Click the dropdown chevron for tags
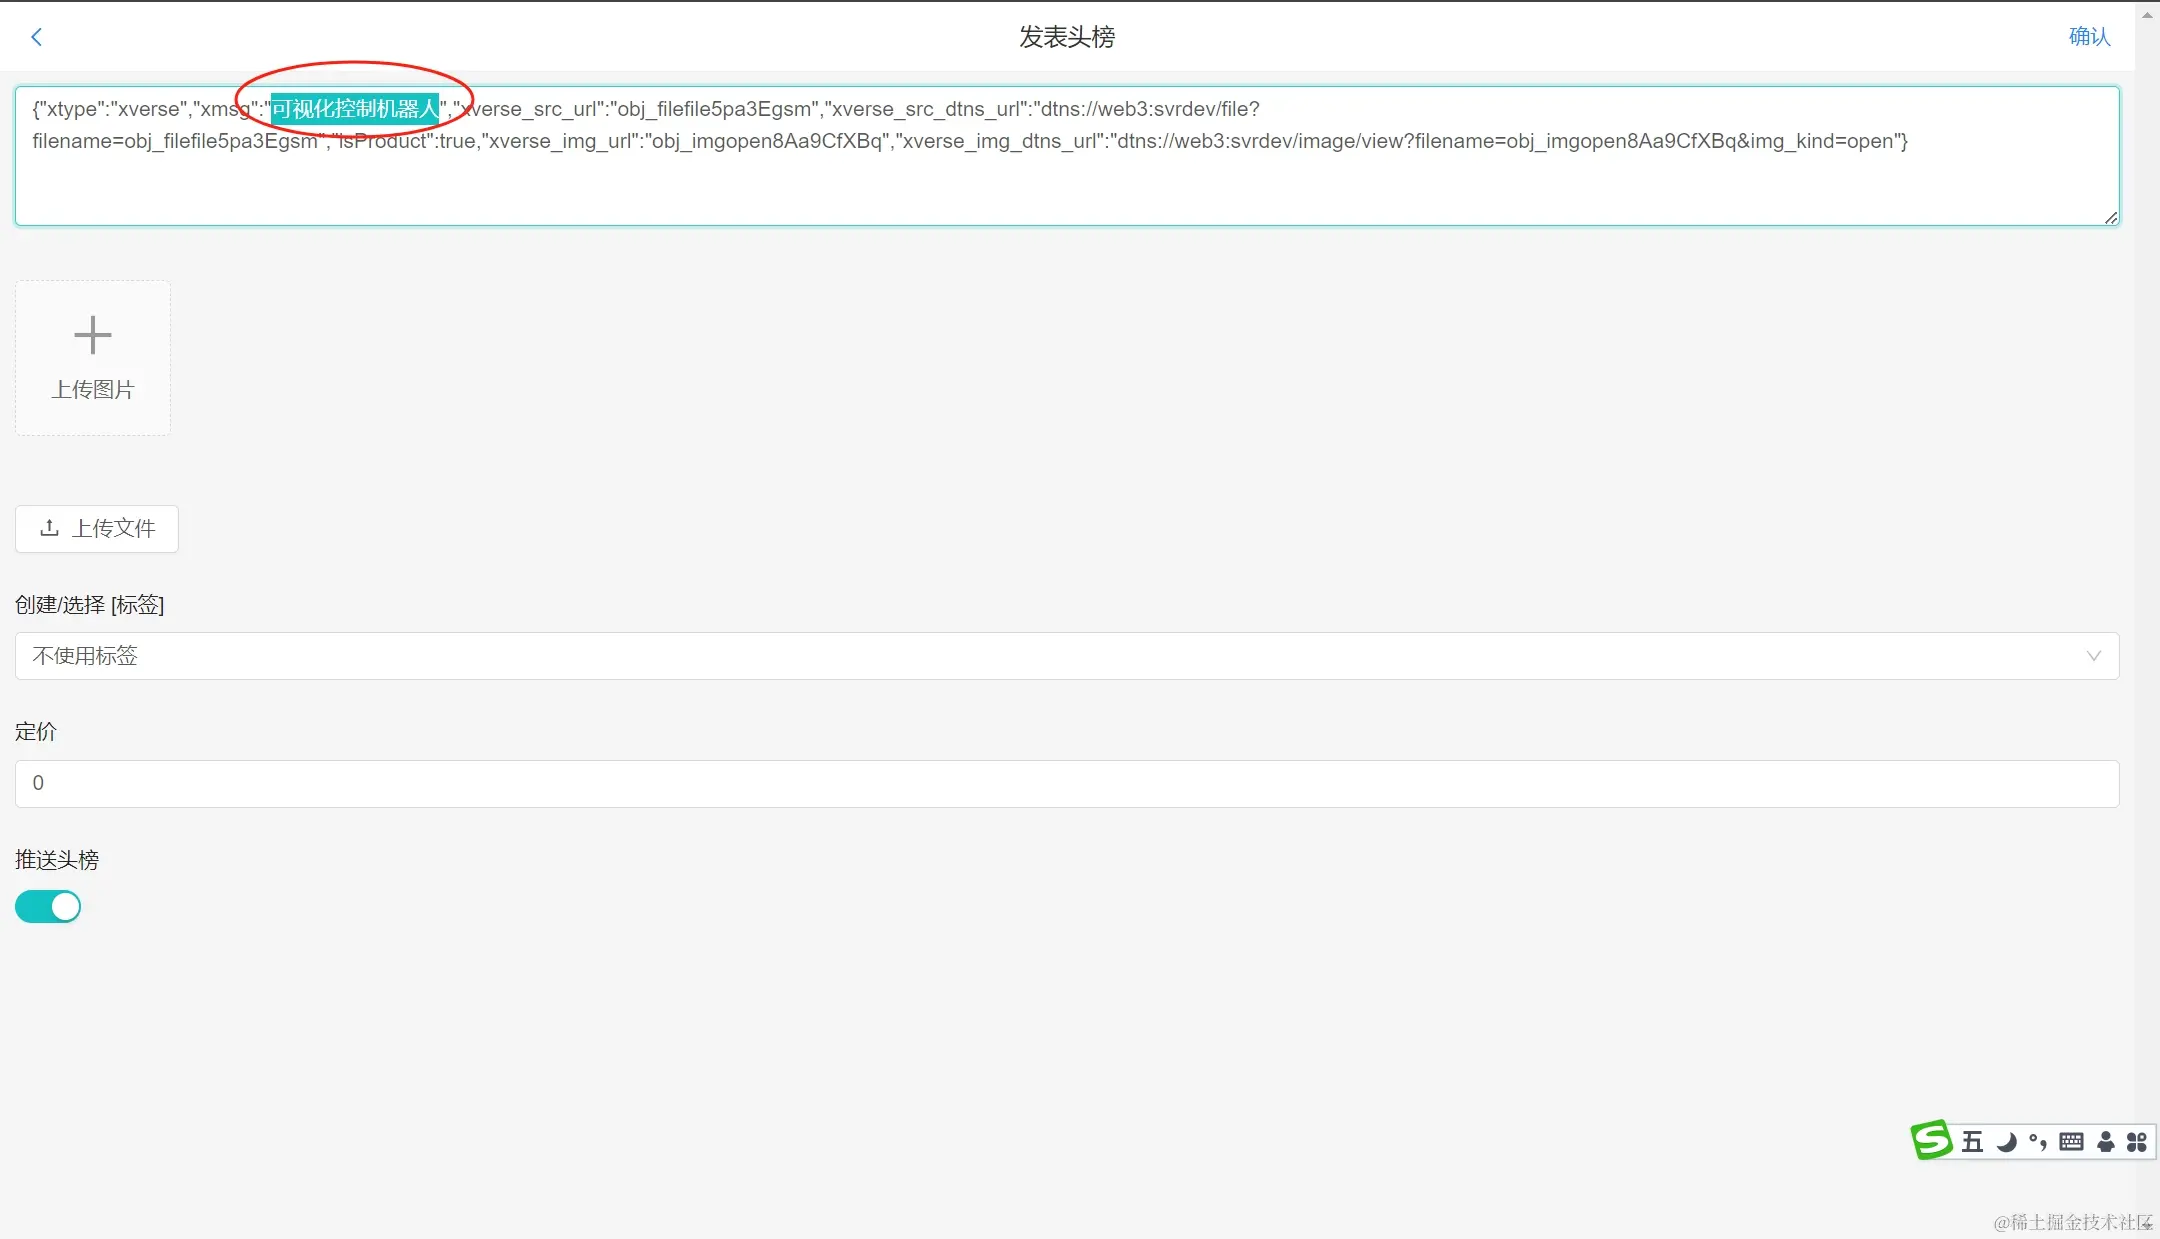2160x1239 pixels. click(2094, 656)
